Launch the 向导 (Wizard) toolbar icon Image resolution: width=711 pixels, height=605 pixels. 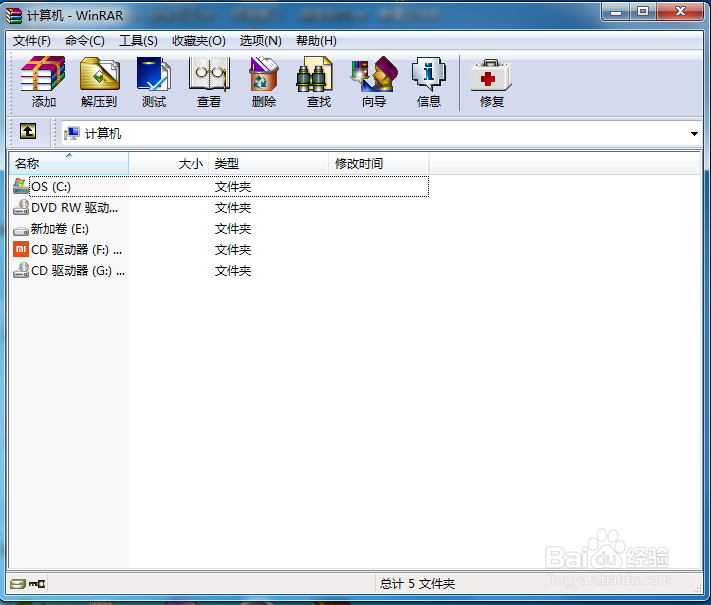click(x=374, y=73)
